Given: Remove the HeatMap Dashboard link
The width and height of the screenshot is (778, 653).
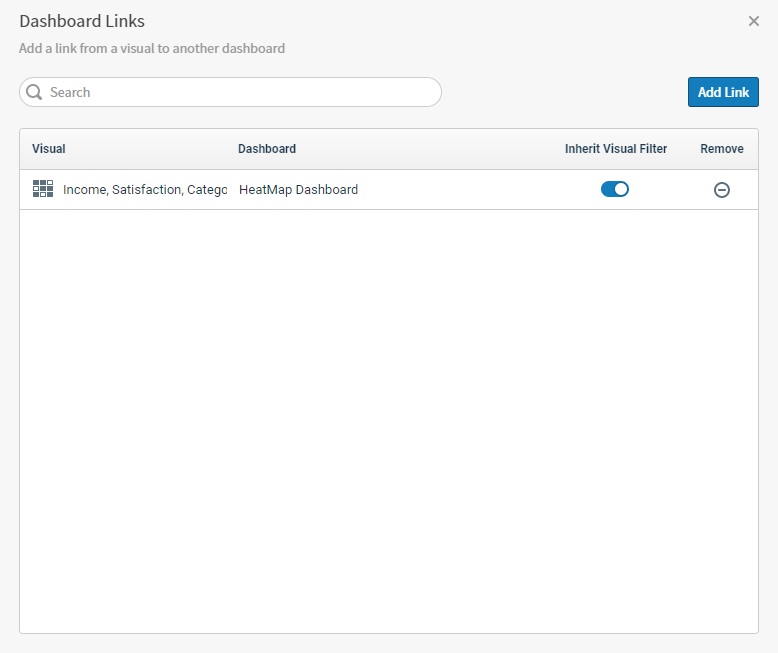Looking at the screenshot, I should point(721,190).
